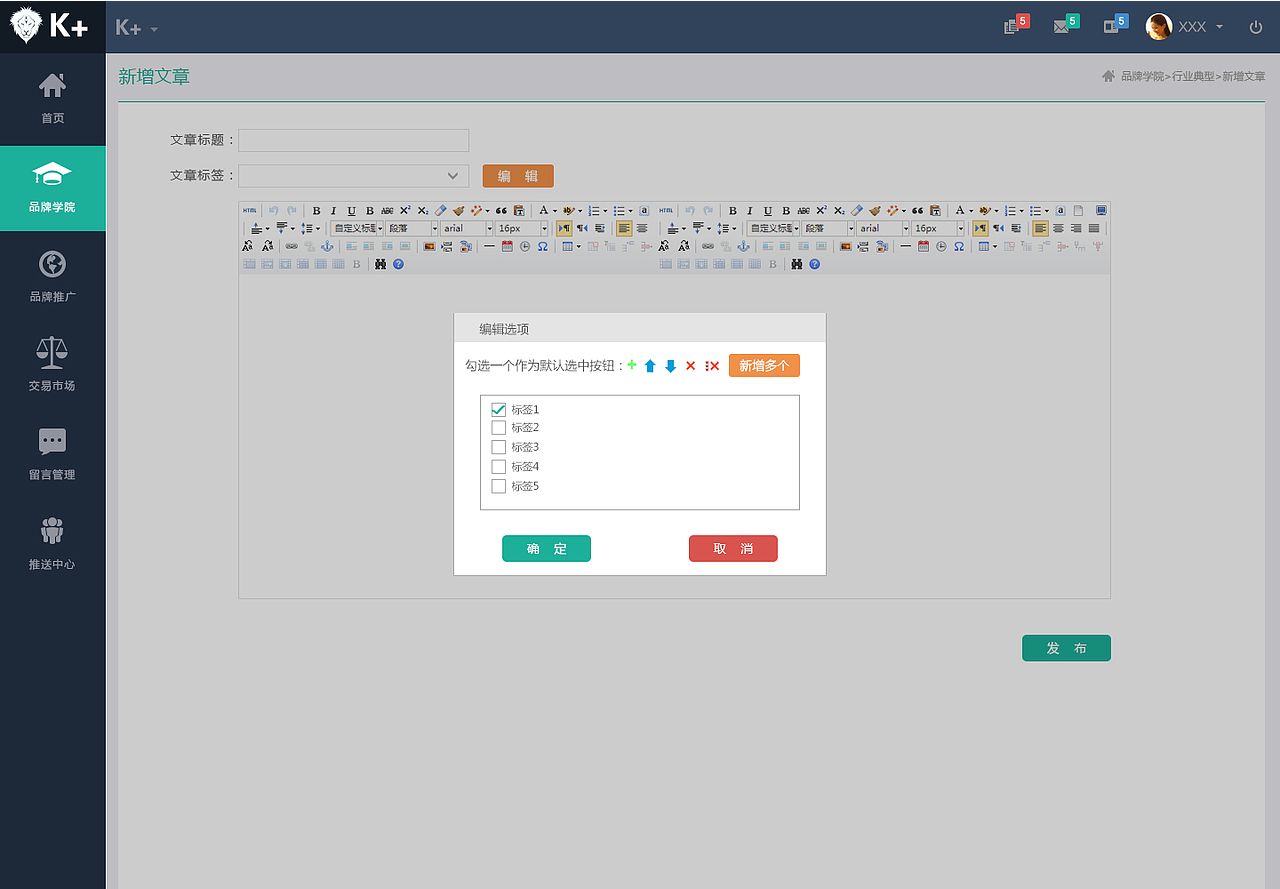The width and height of the screenshot is (1280, 889).
Task: Add an option with green plus icon
Action: pyautogui.click(x=632, y=365)
